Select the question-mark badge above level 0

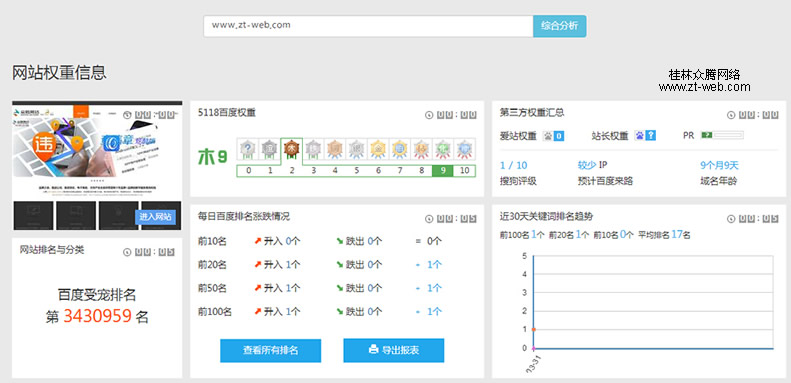[x=248, y=149]
